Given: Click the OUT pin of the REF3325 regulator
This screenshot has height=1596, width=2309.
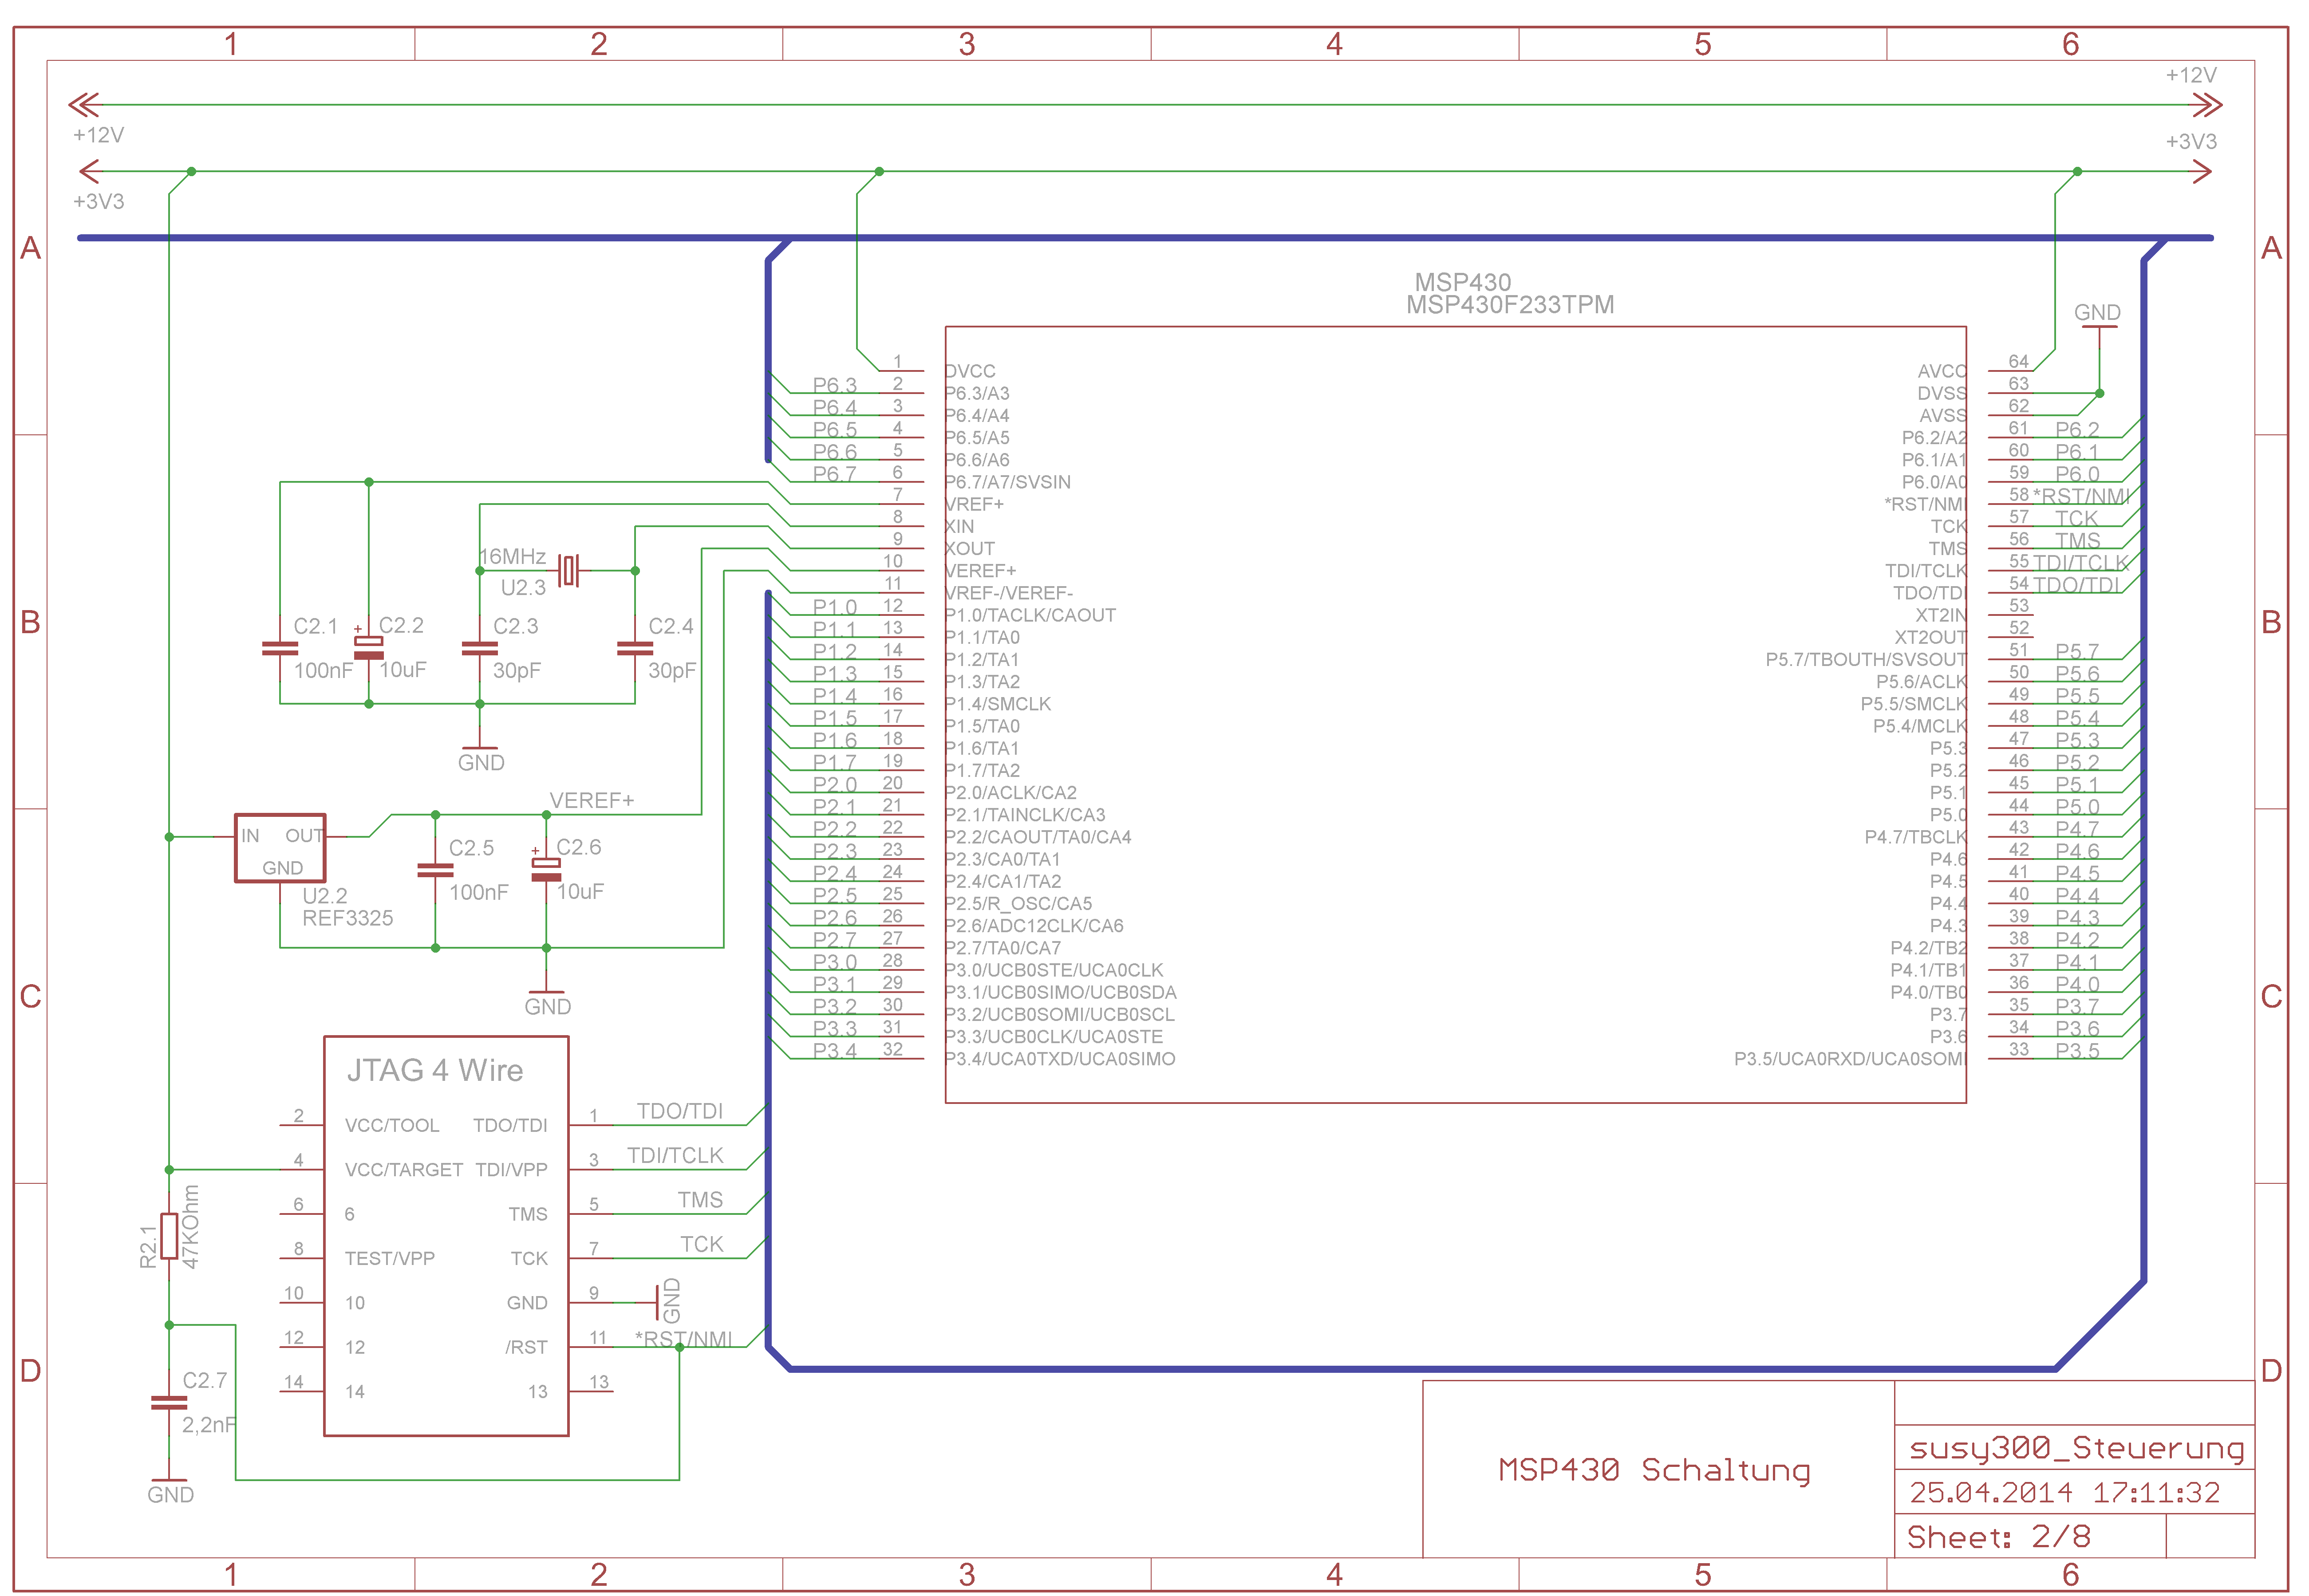Looking at the screenshot, I should [x=304, y=836].
